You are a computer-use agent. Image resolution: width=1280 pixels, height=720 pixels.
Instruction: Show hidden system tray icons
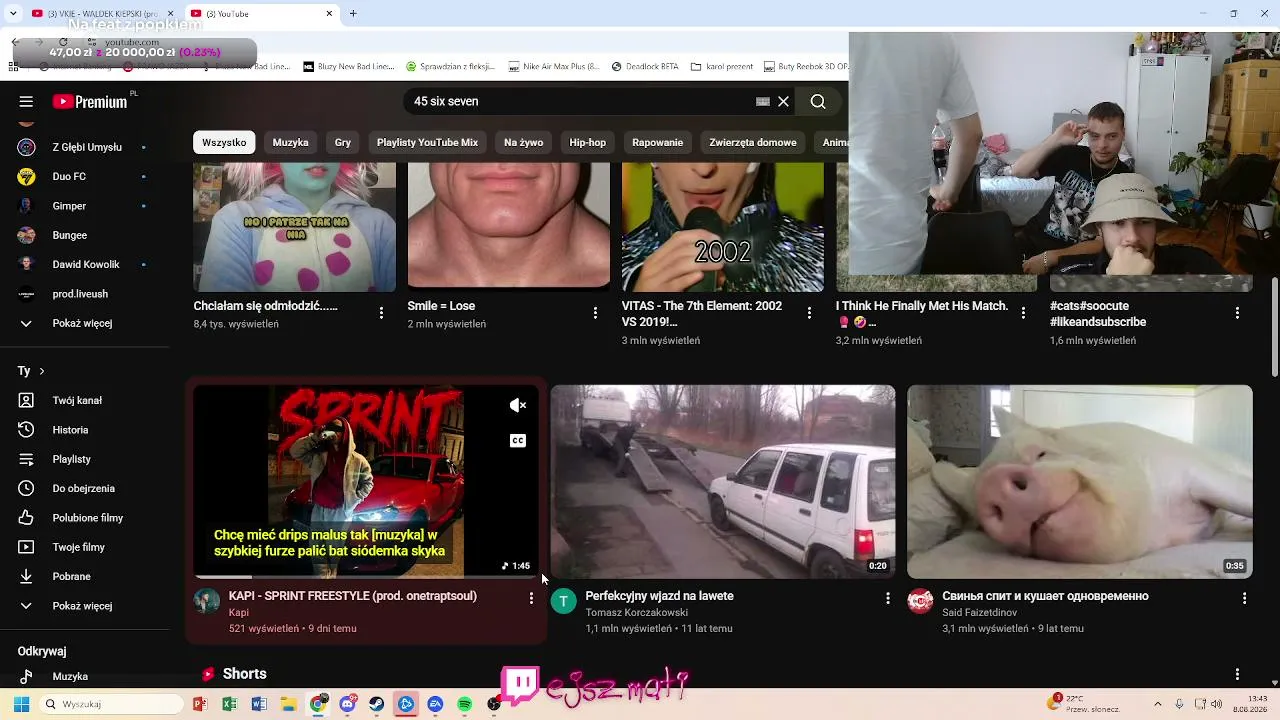pos(1158,704)
